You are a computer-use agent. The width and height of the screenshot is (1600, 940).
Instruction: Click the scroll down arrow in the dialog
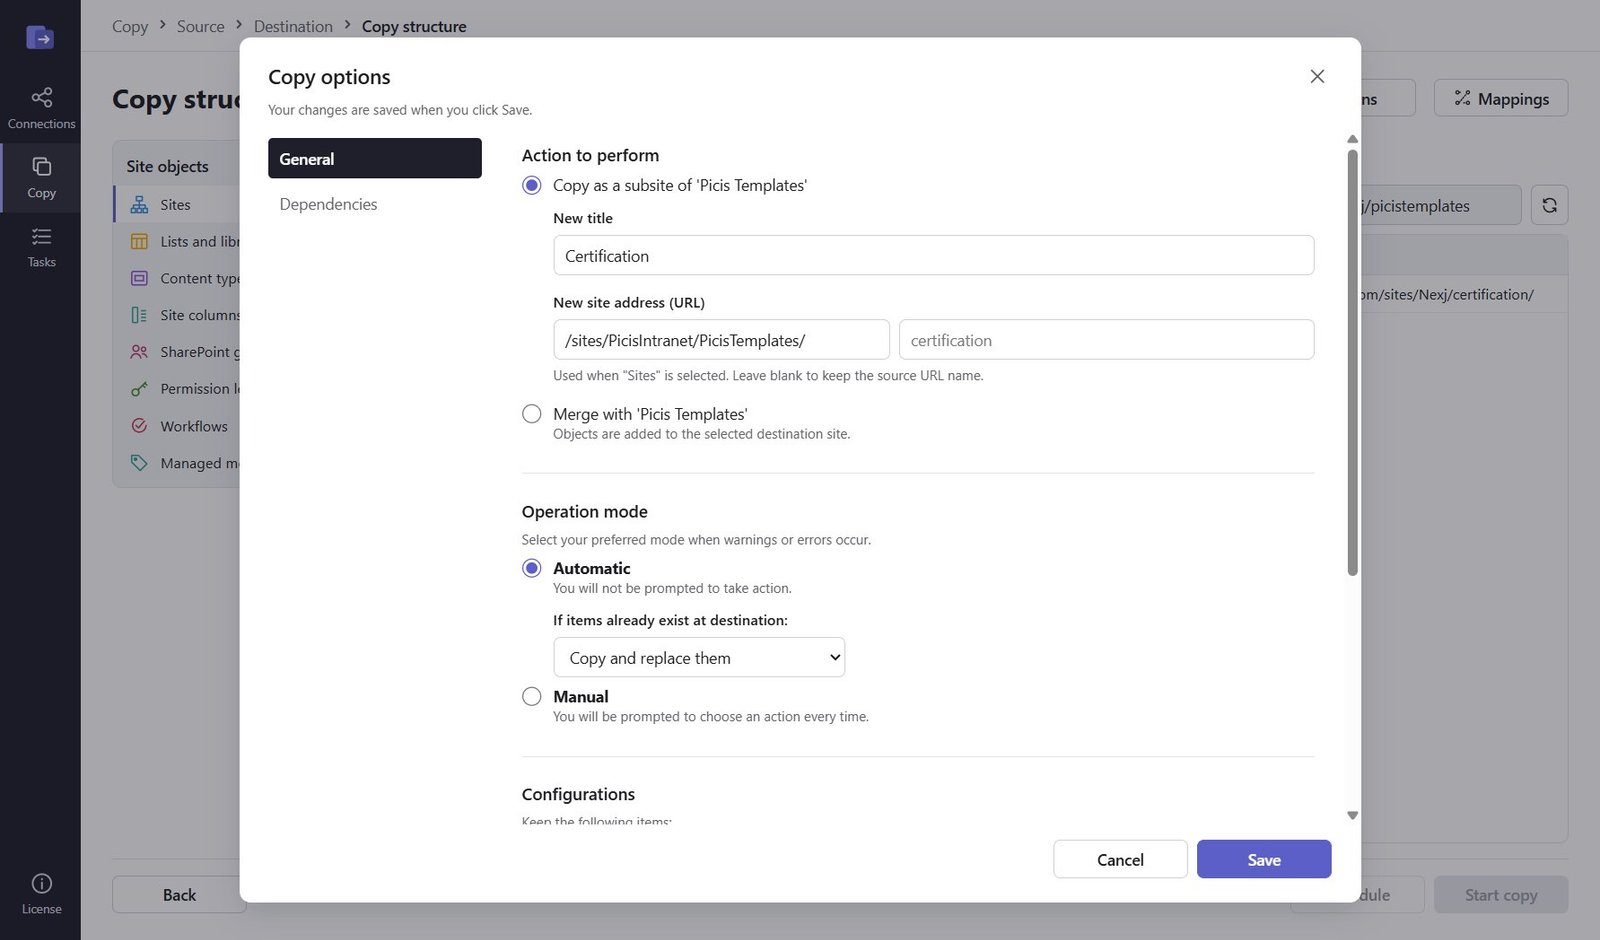pyautogui.click(x=1352, y=815)
